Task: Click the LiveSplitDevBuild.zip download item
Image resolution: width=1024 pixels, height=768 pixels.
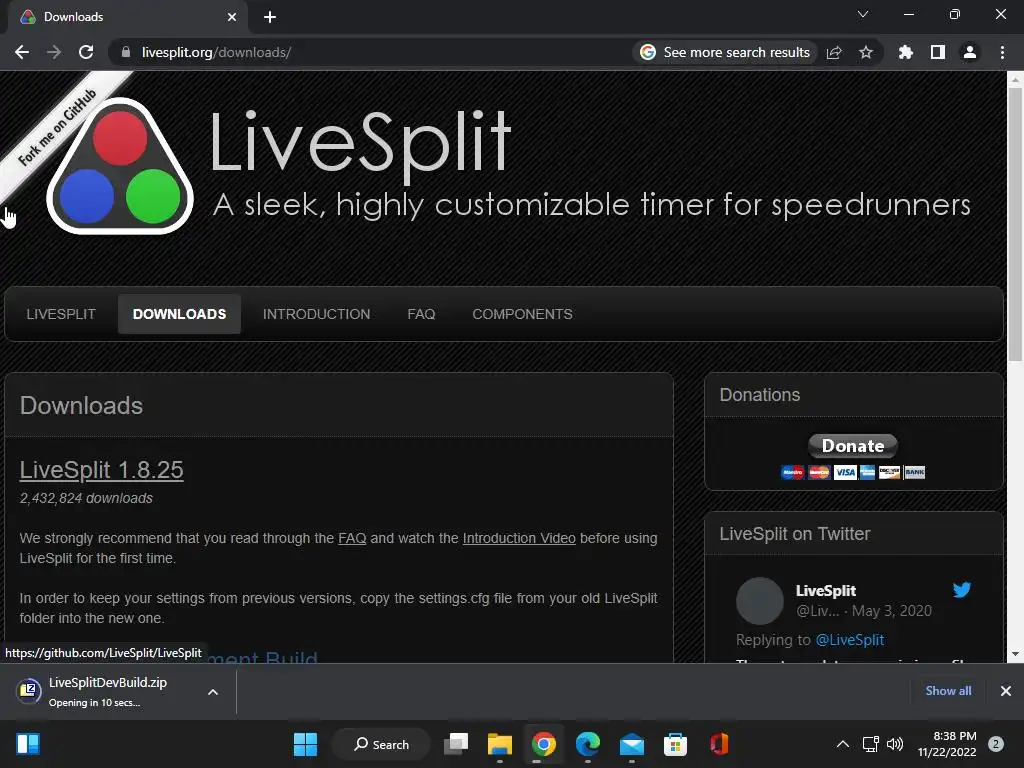Action: coord(108,692)
